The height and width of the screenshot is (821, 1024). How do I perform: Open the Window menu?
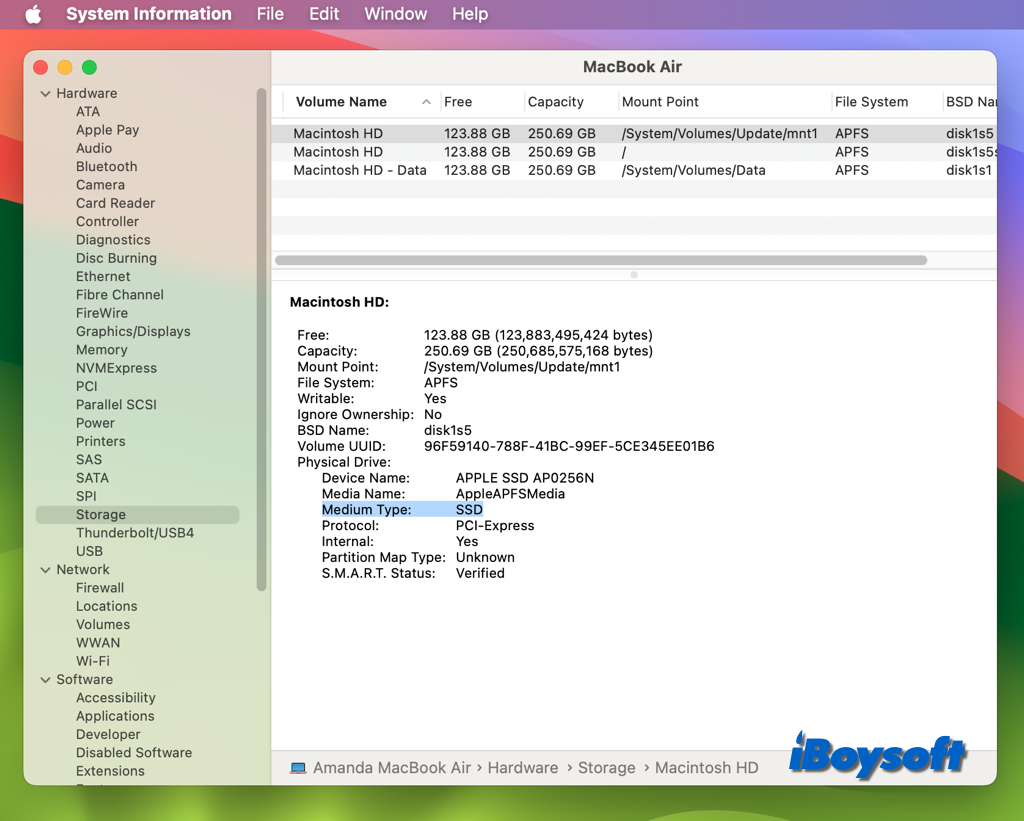coord(395,14)
